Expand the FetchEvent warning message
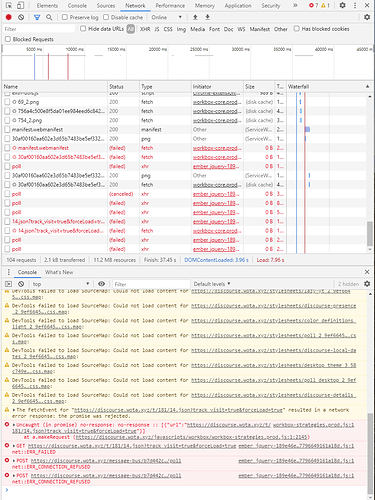The width and height of the screenshot is (375, 500). point(14,410)
